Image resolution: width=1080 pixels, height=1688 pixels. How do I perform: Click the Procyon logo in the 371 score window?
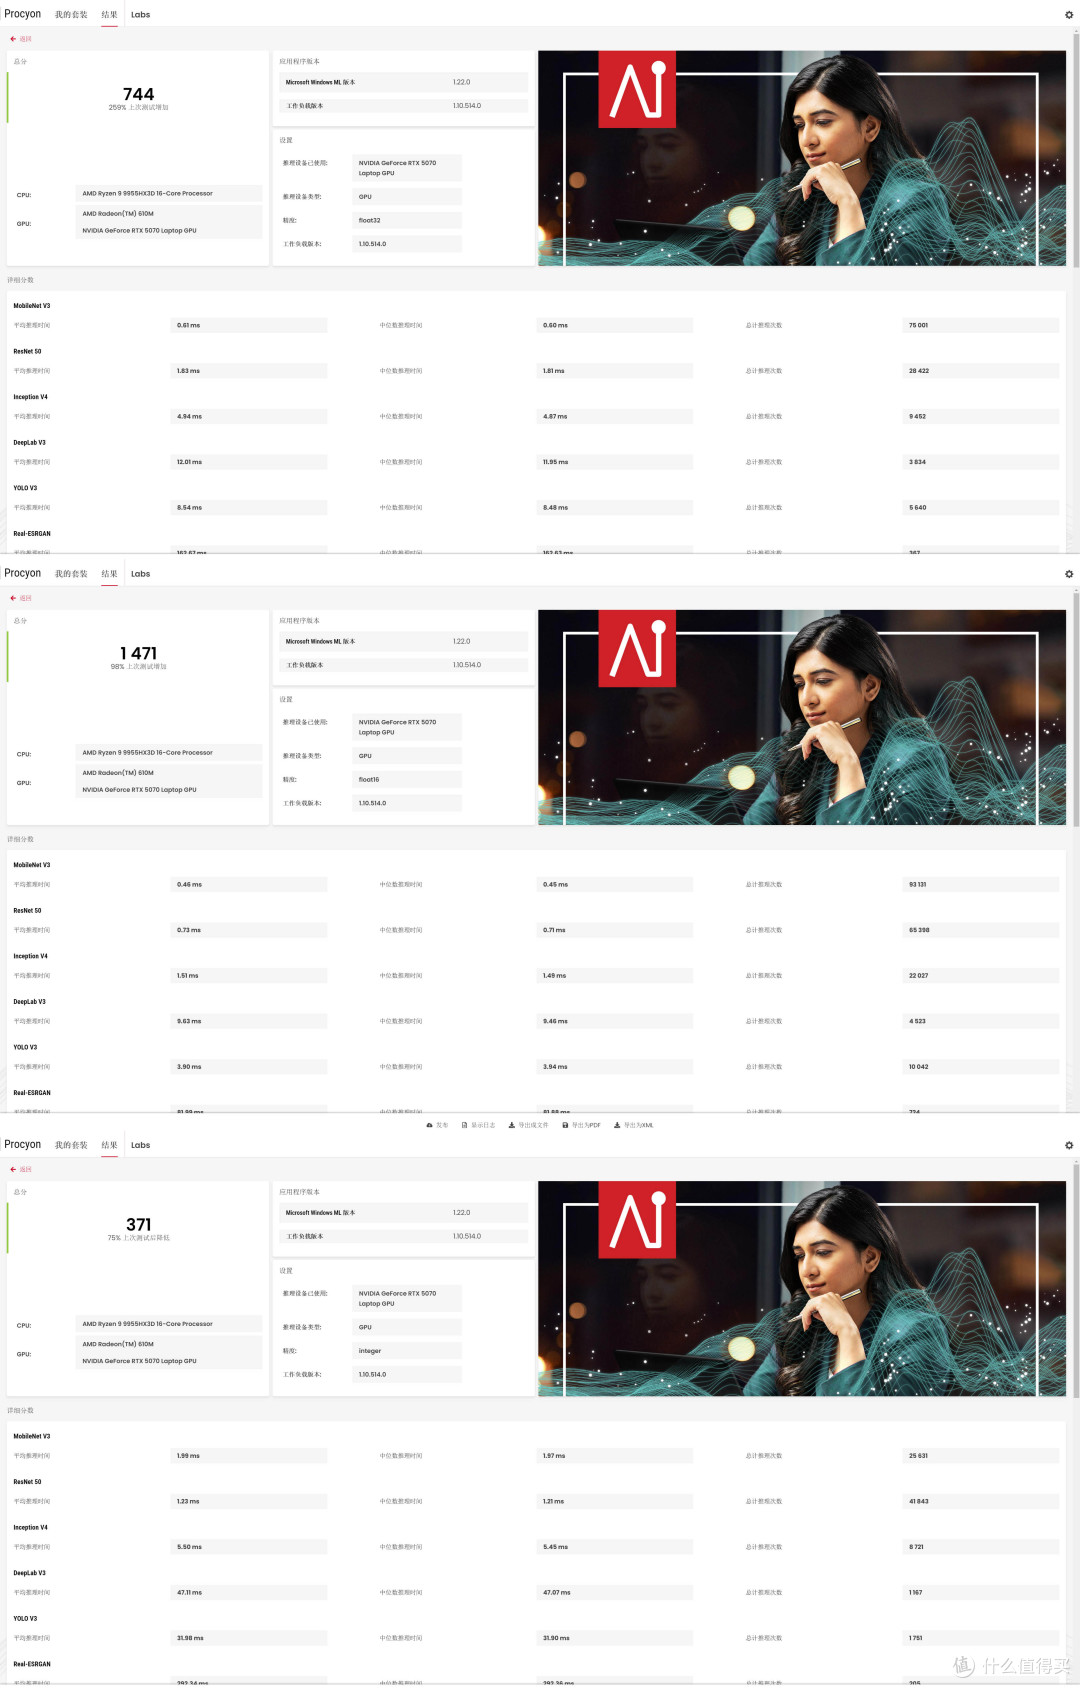point(22,1144)
